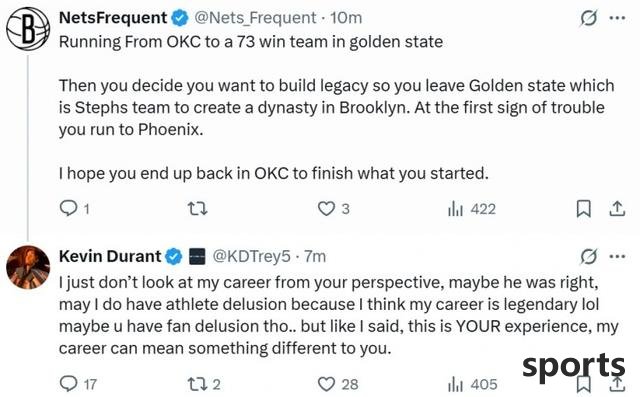Screen dimensions: 640x397
Task: Open more options for NetsFrequent tweet
Action: [x=617, y=18]
